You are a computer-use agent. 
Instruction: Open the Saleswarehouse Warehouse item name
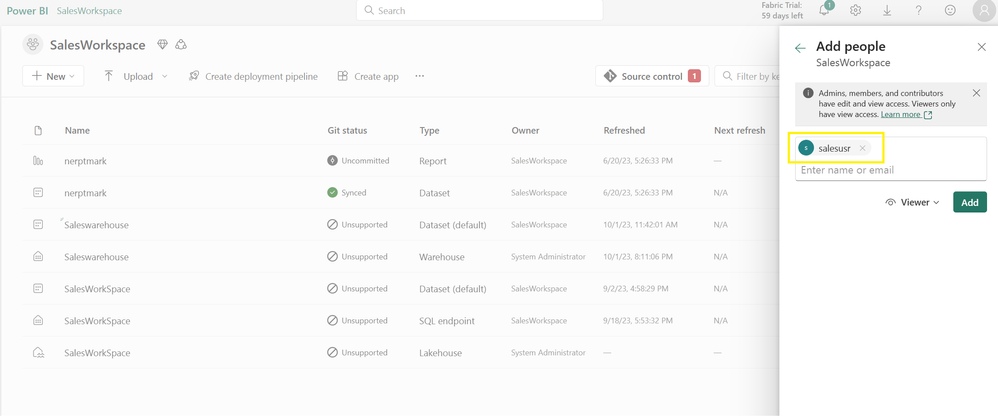[96, 257]
